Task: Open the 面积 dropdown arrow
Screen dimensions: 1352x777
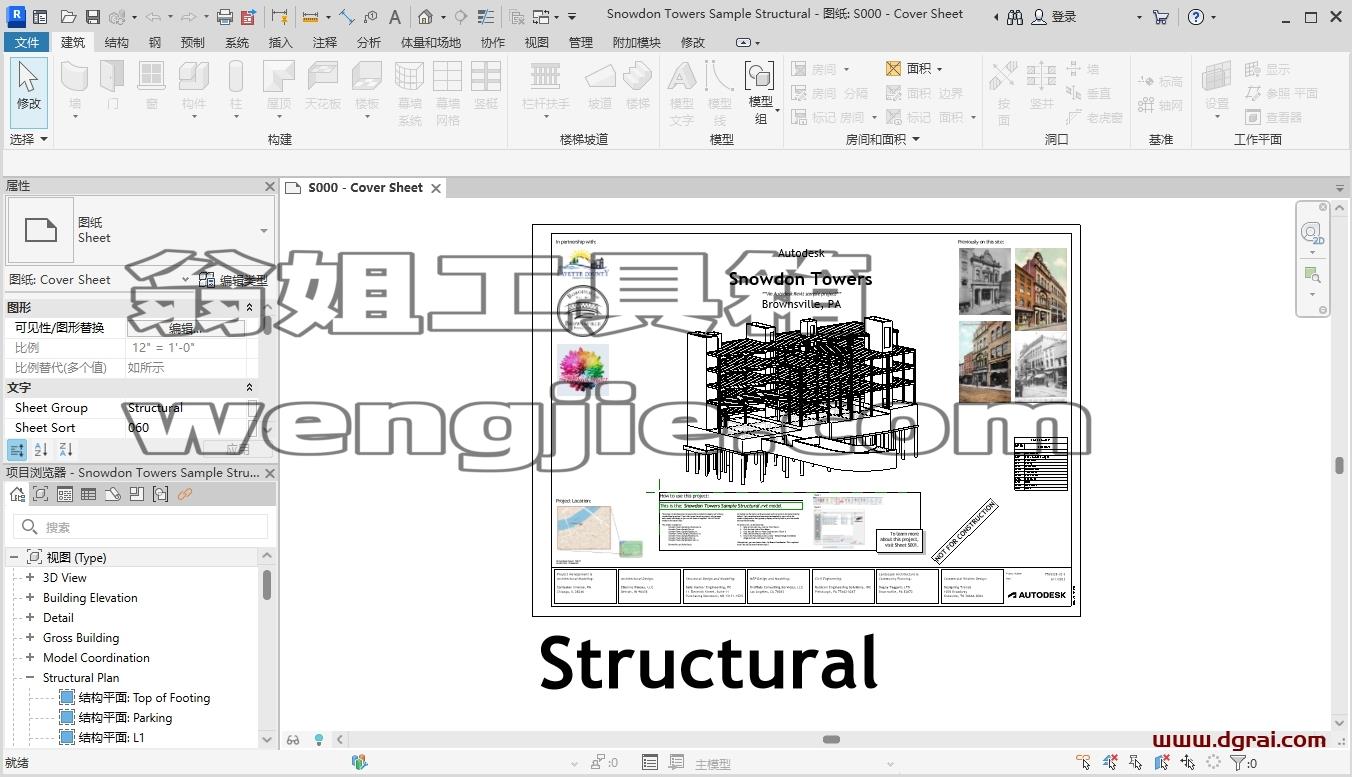Action: coord(939,69)
